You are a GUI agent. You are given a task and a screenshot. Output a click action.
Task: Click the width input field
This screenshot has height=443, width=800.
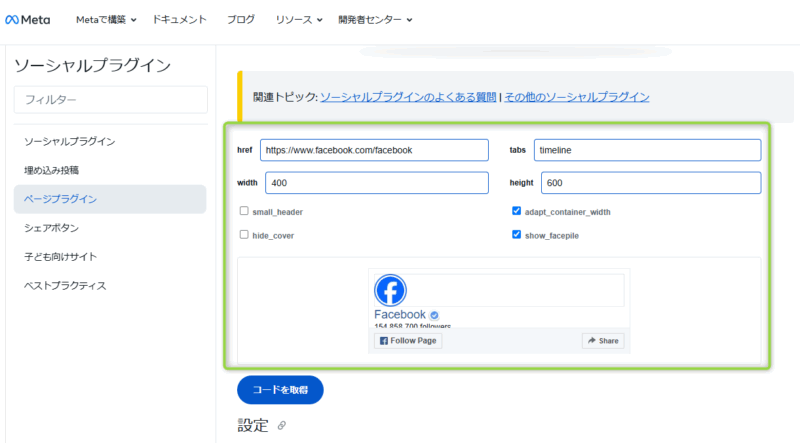[x=377, y=183]
